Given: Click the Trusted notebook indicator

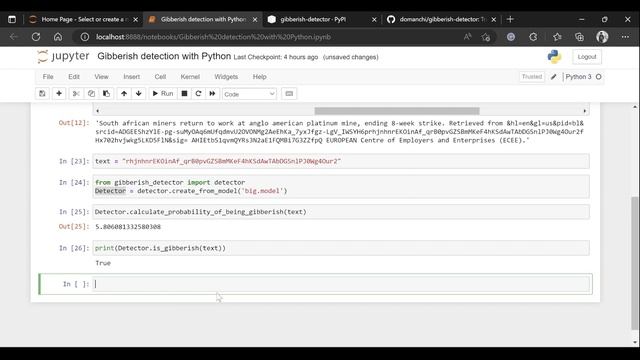Looking at the screenshot, I should (x=532, y=77).
